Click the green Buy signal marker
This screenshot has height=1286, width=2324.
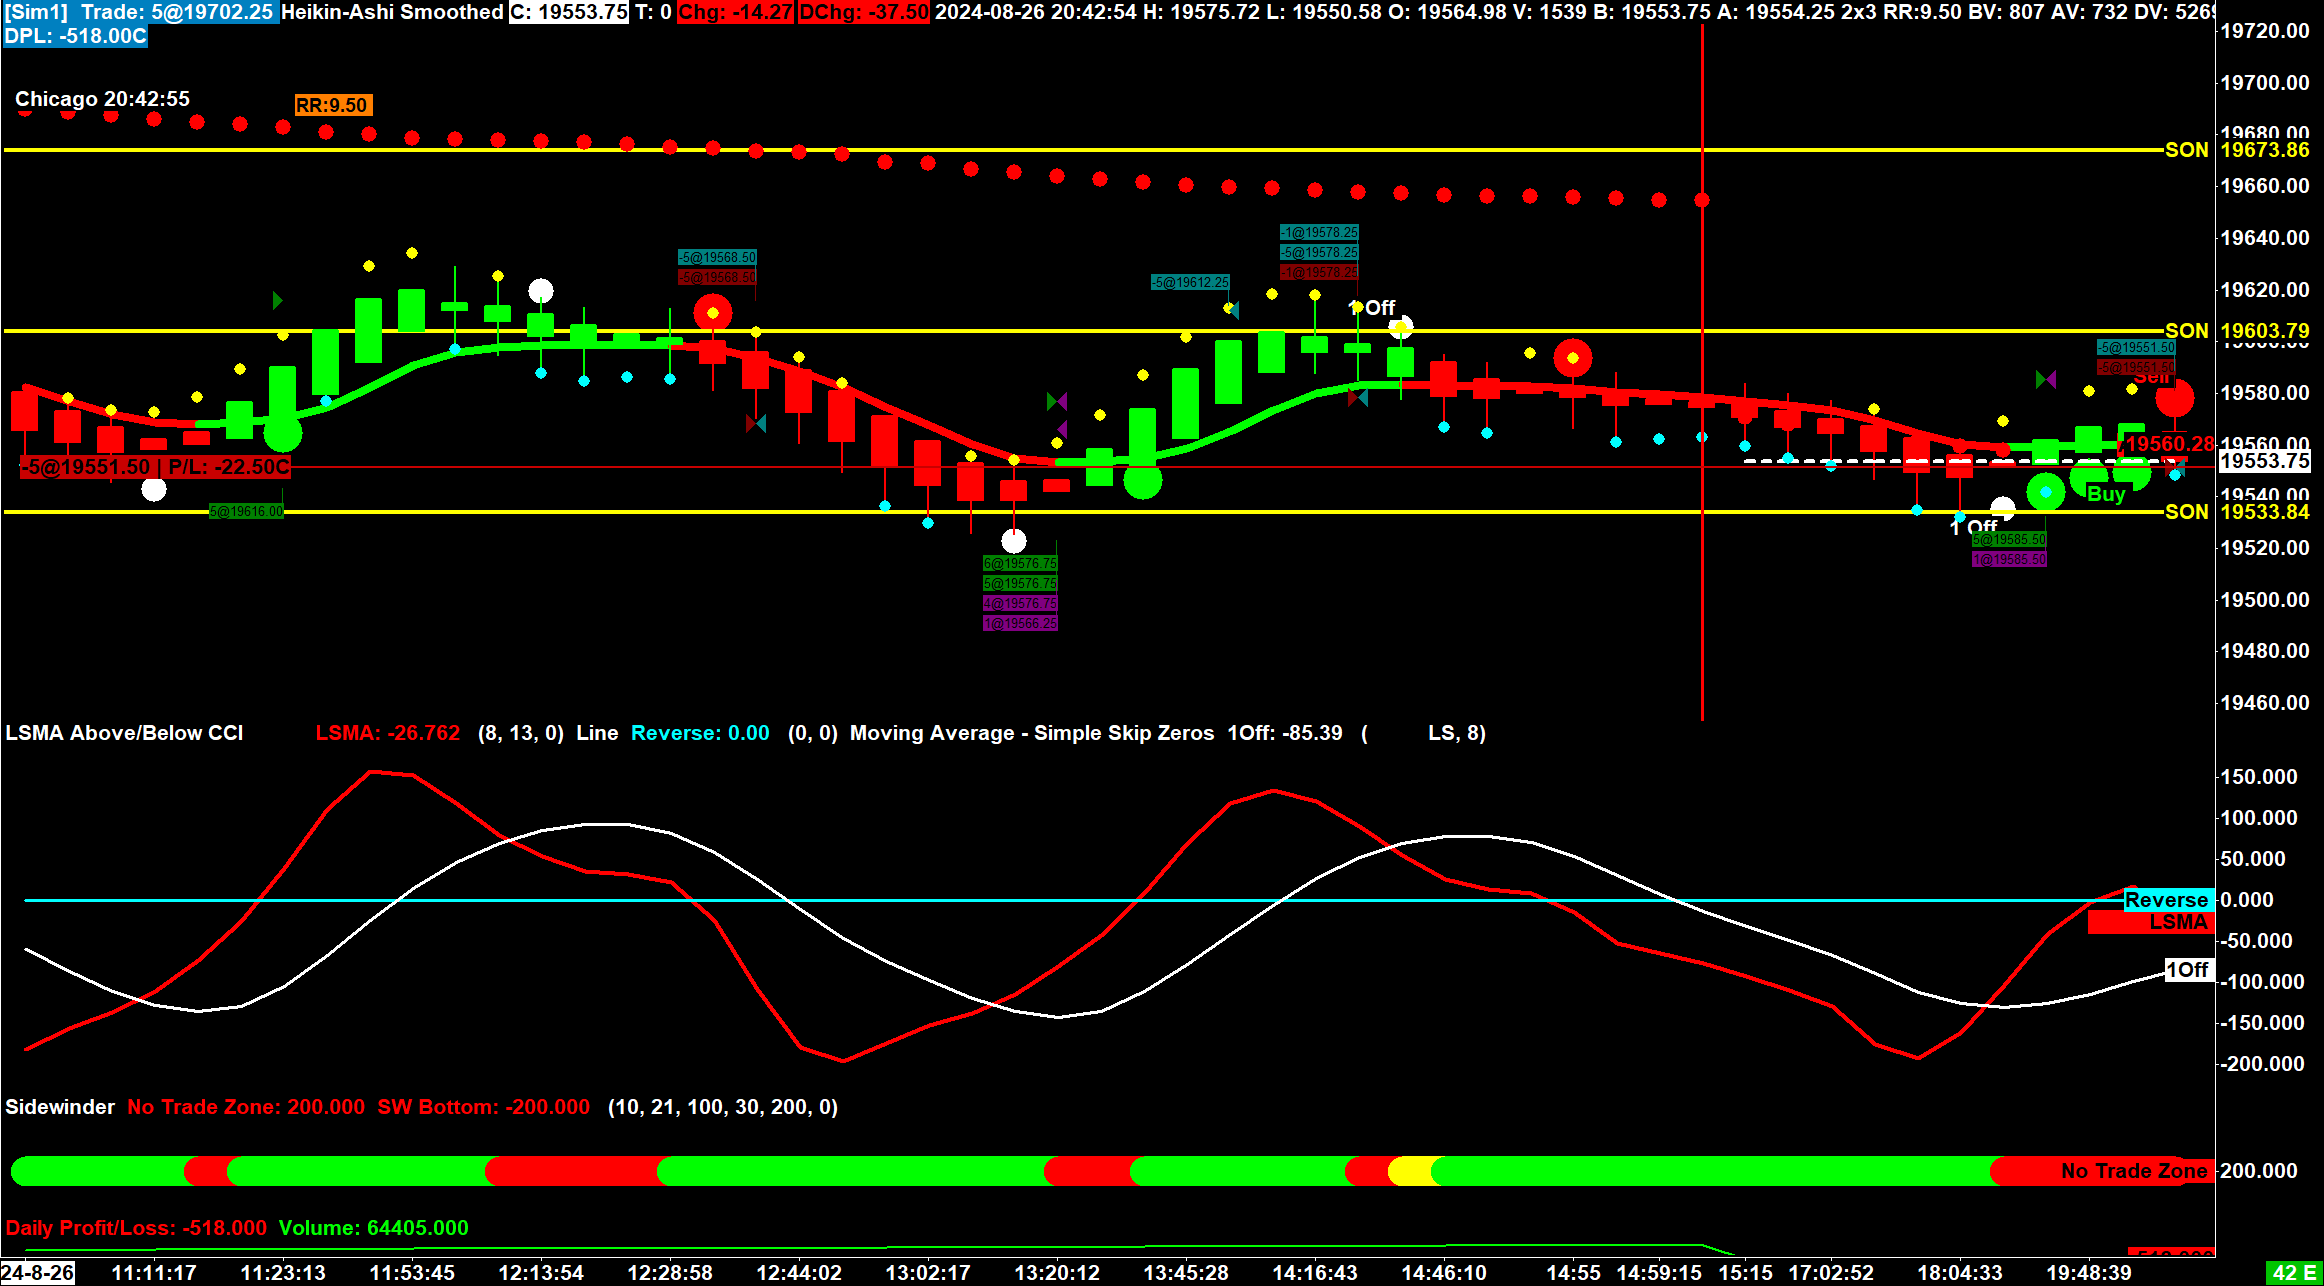click(x=2105, y=494)
